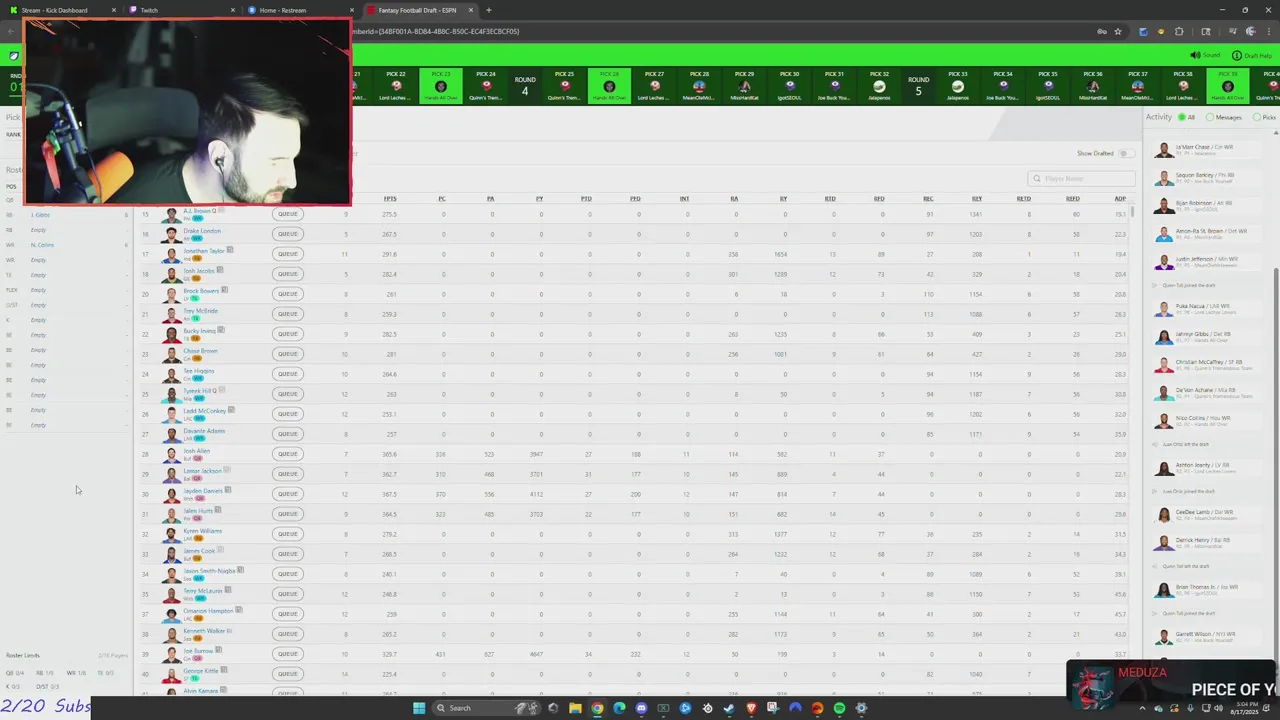Toggle the Sound speaker icon

[x=1194, y=55]
